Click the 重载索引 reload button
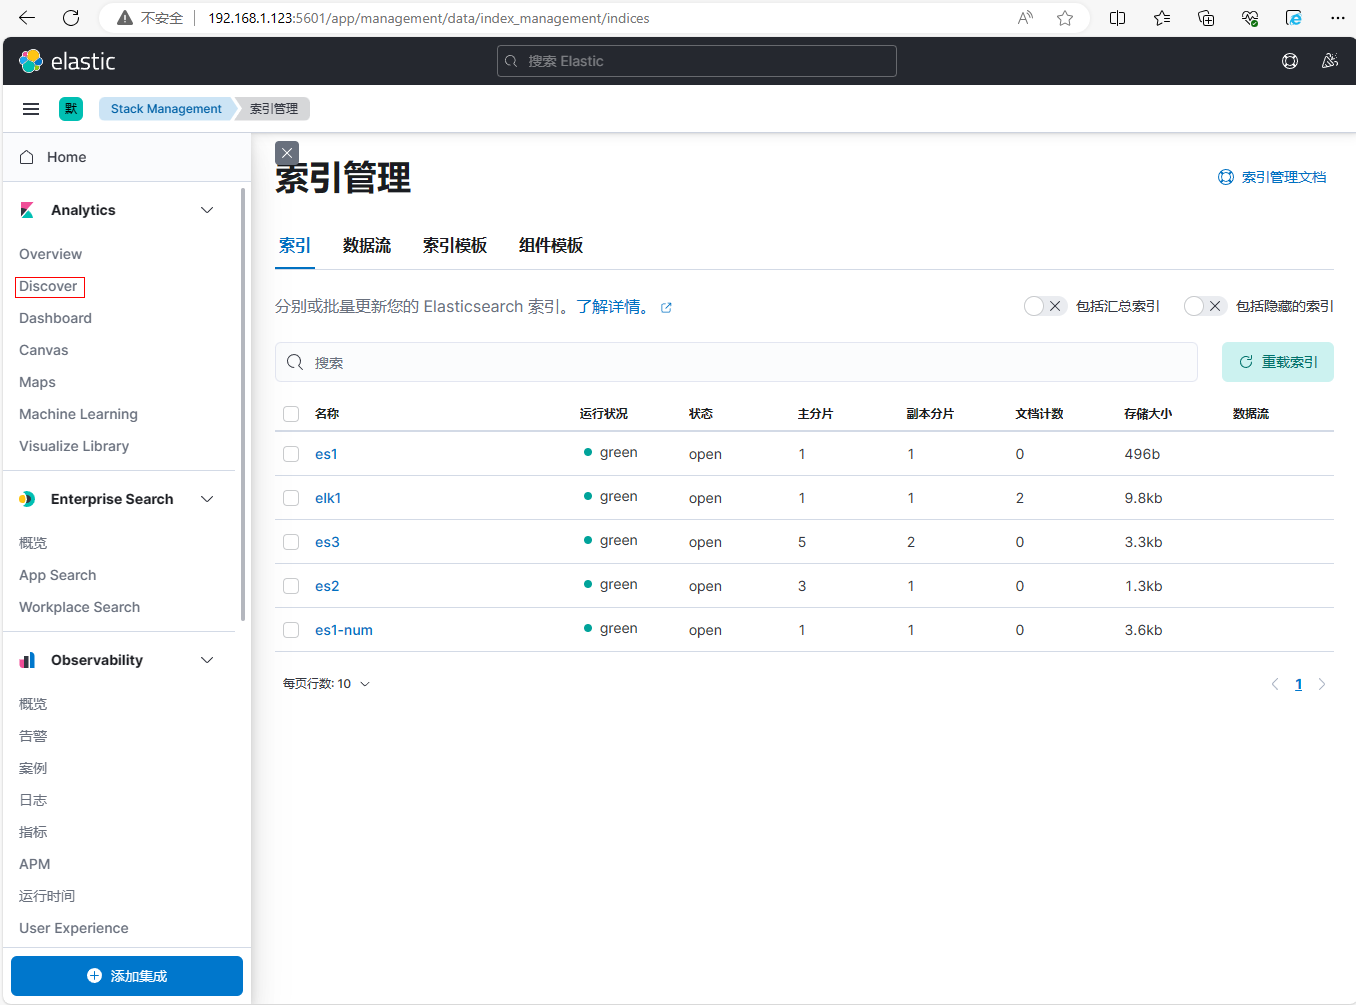 coord(1277,362)
